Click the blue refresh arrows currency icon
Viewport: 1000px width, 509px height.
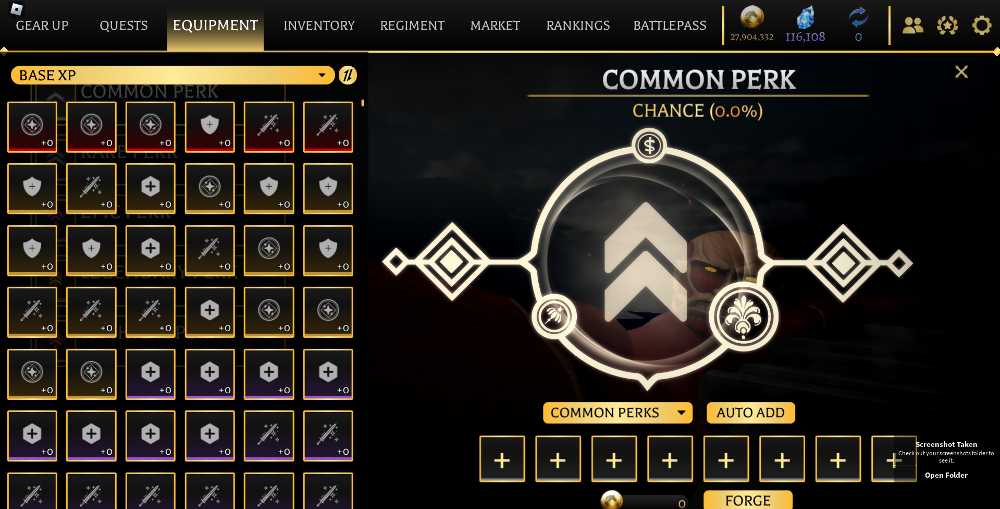click(858, 17)
